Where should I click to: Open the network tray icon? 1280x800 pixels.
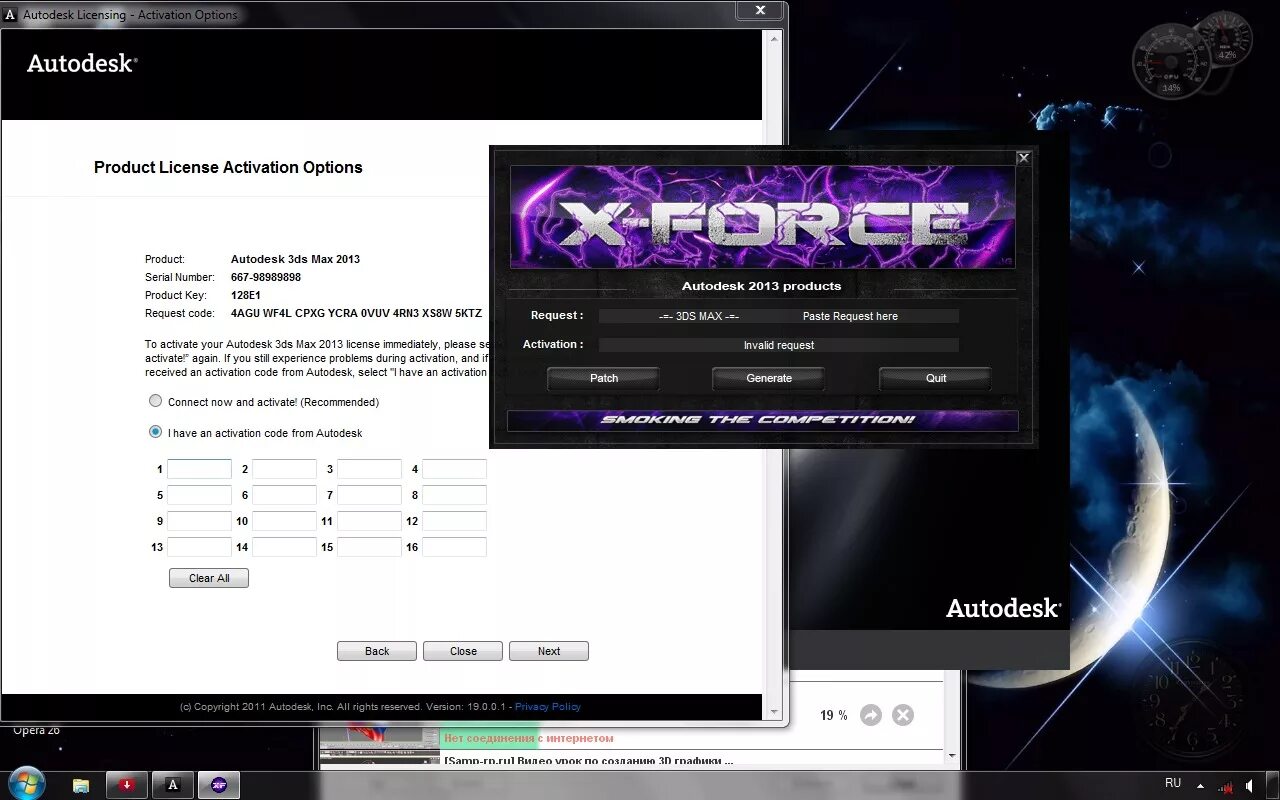click(x=1224, y=787)
